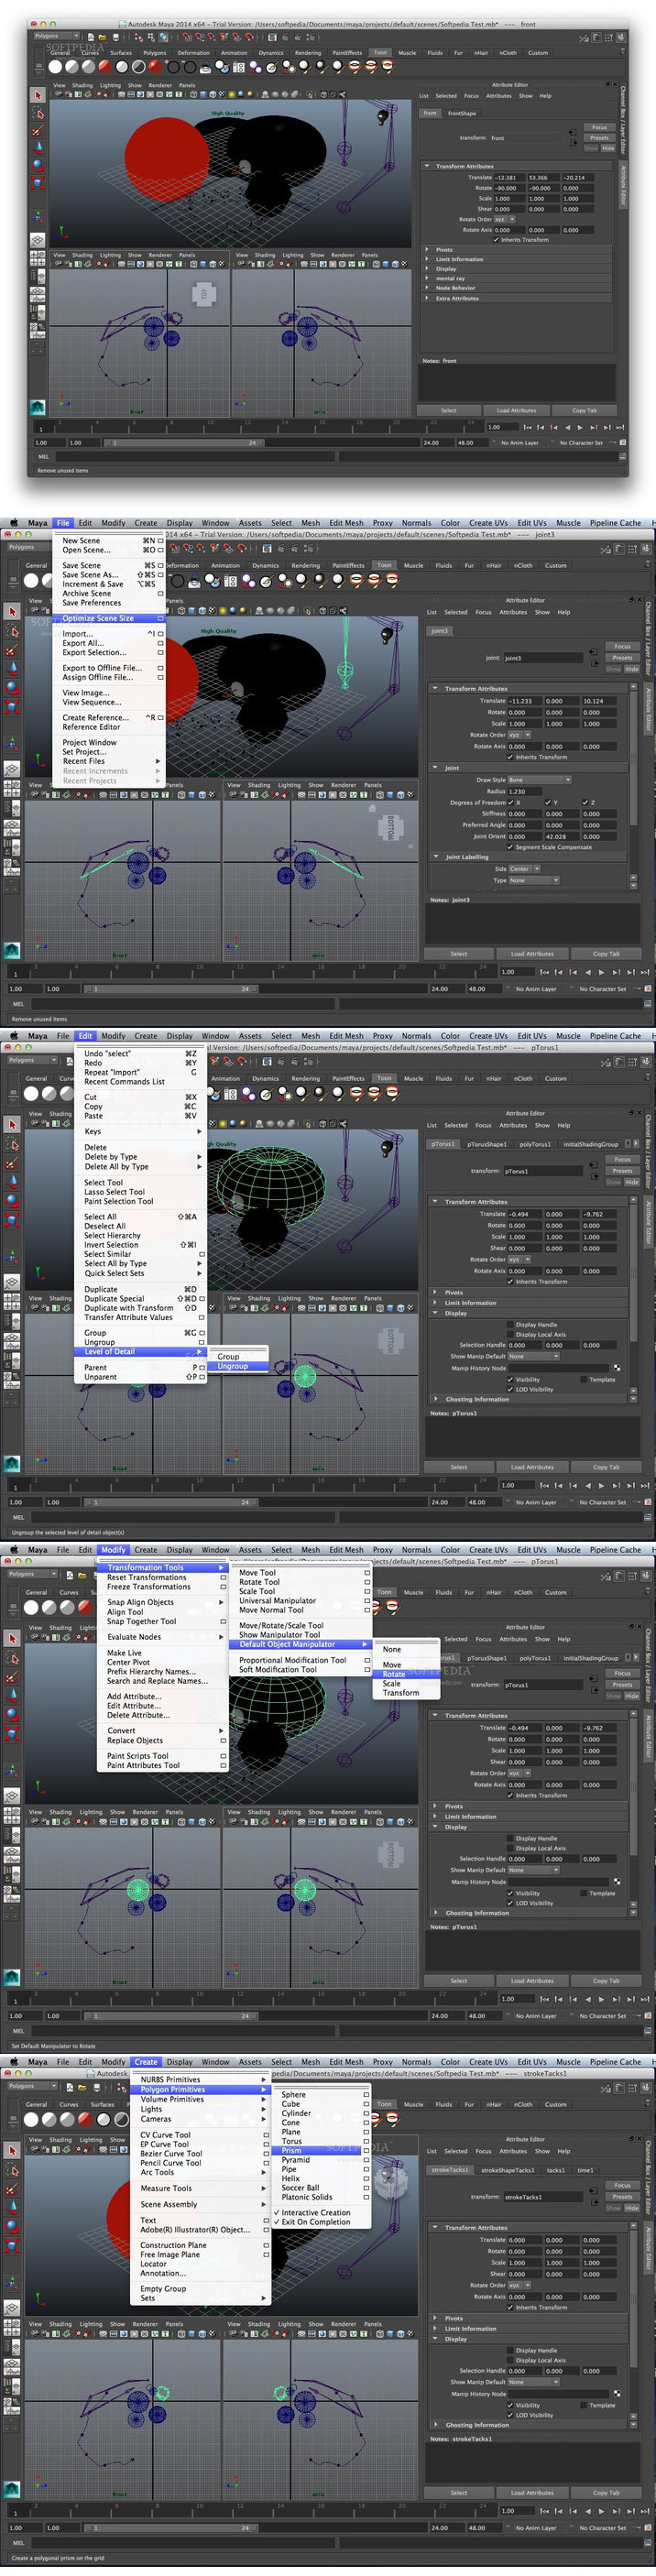Click option box beside Freeze Transformations
Viewport: 656px width, 2576px height.
[x=222, y=1586]
